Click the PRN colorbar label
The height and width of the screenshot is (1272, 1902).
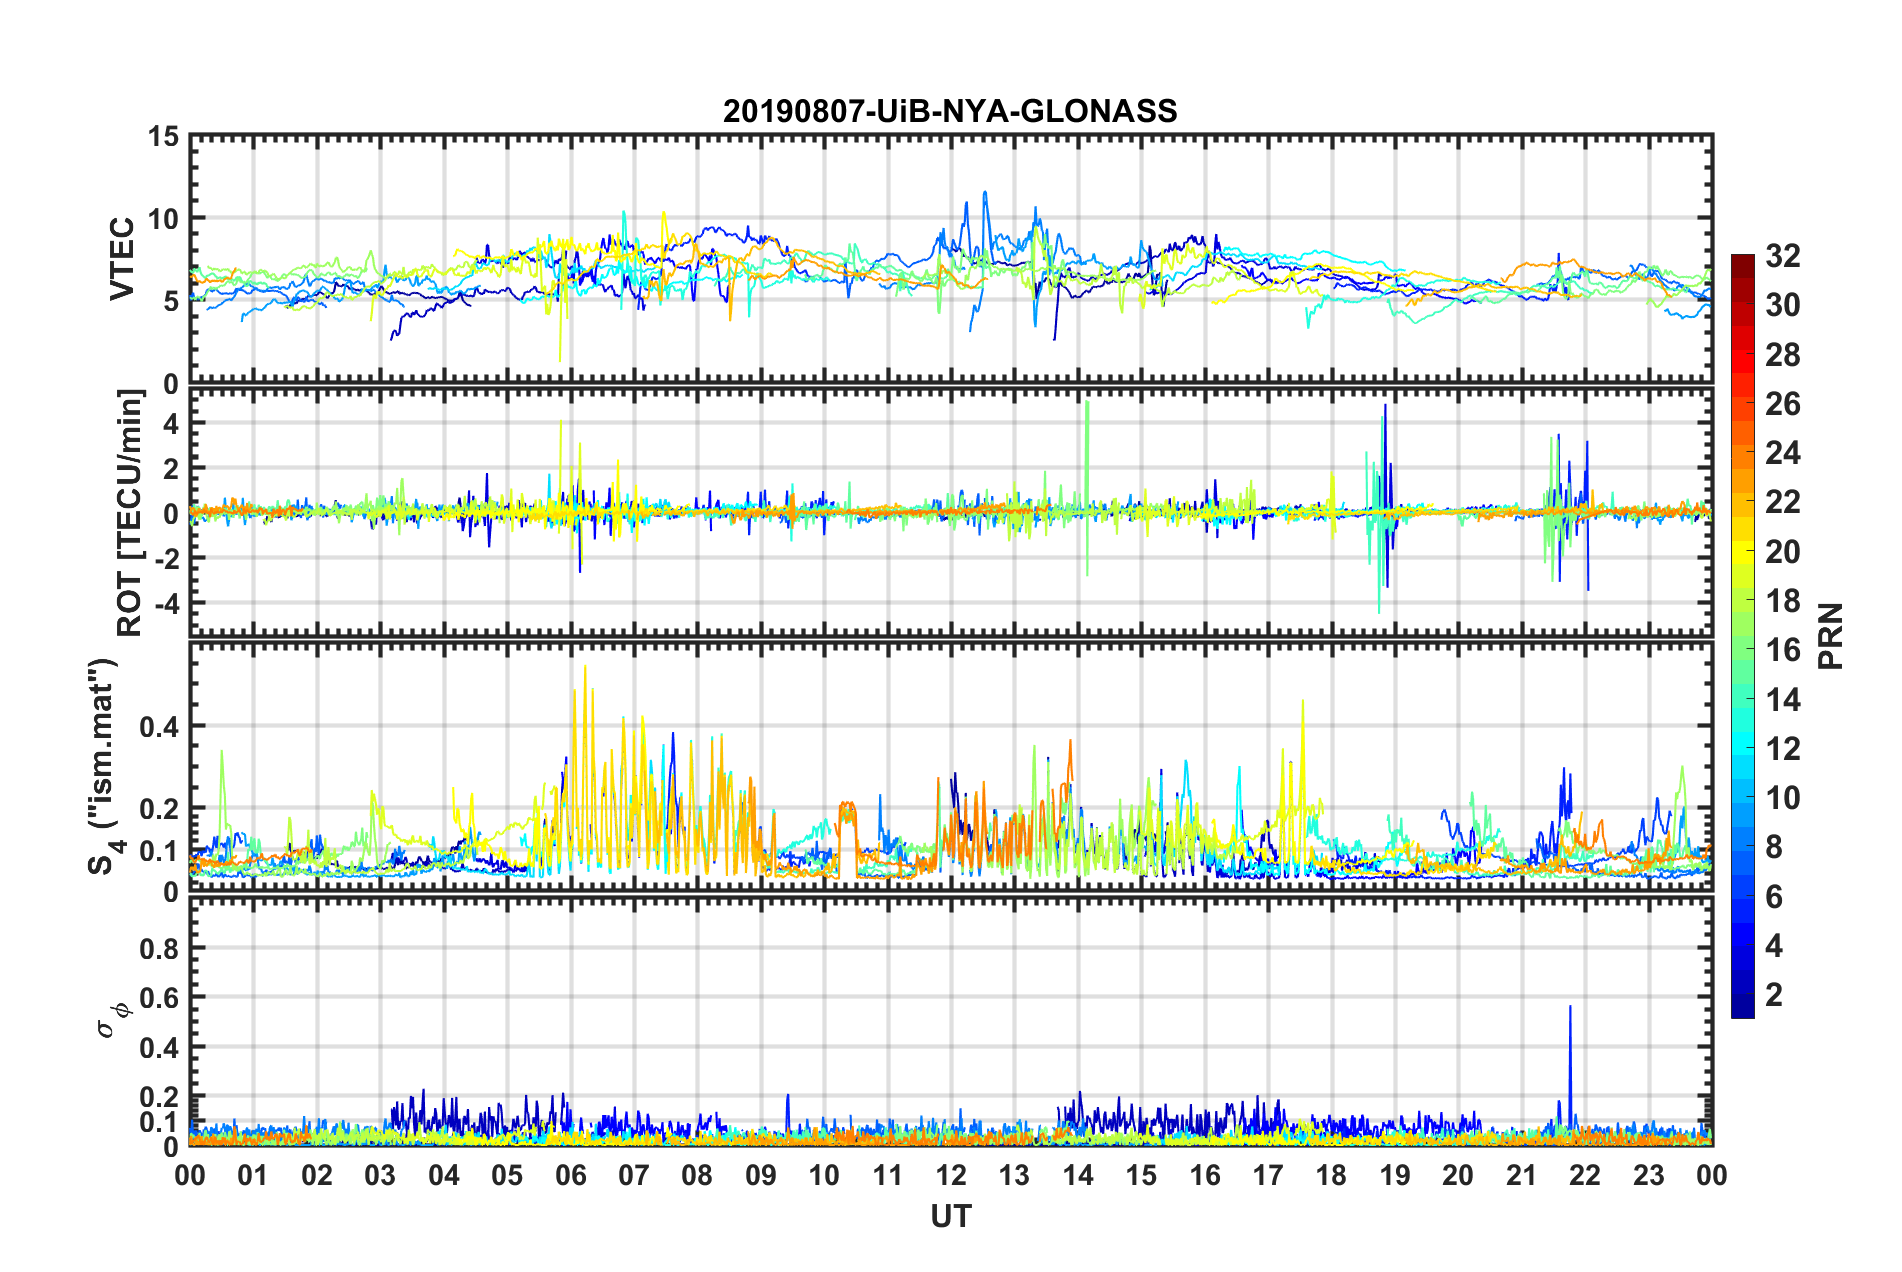point(1831,636)
